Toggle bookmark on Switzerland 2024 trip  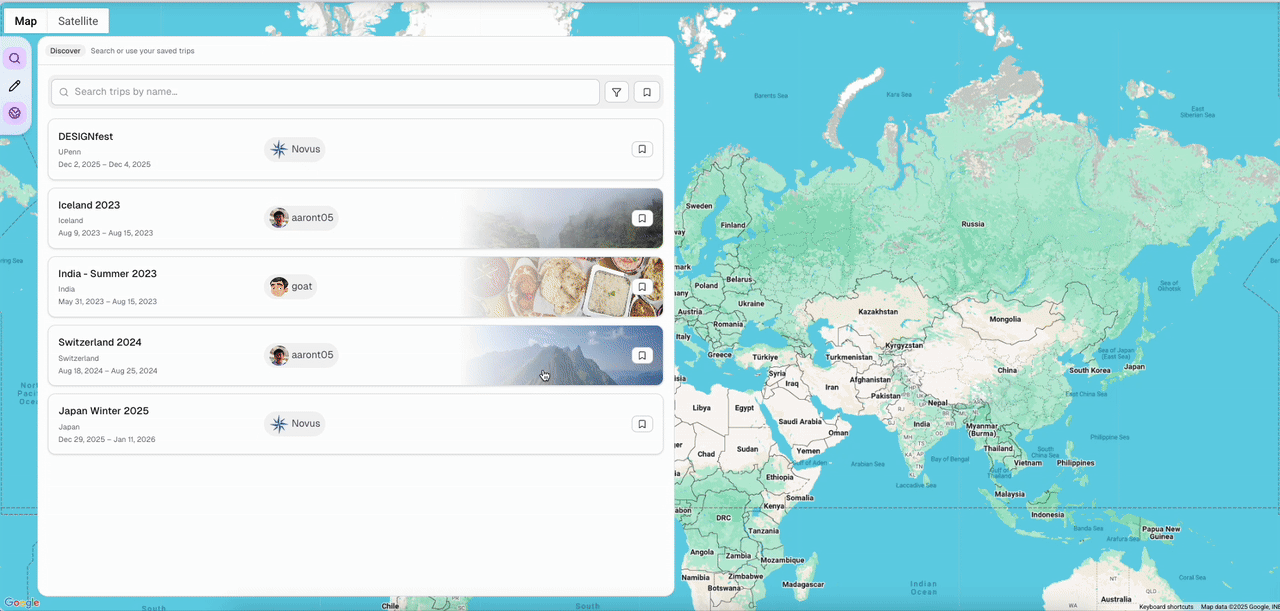642,355
